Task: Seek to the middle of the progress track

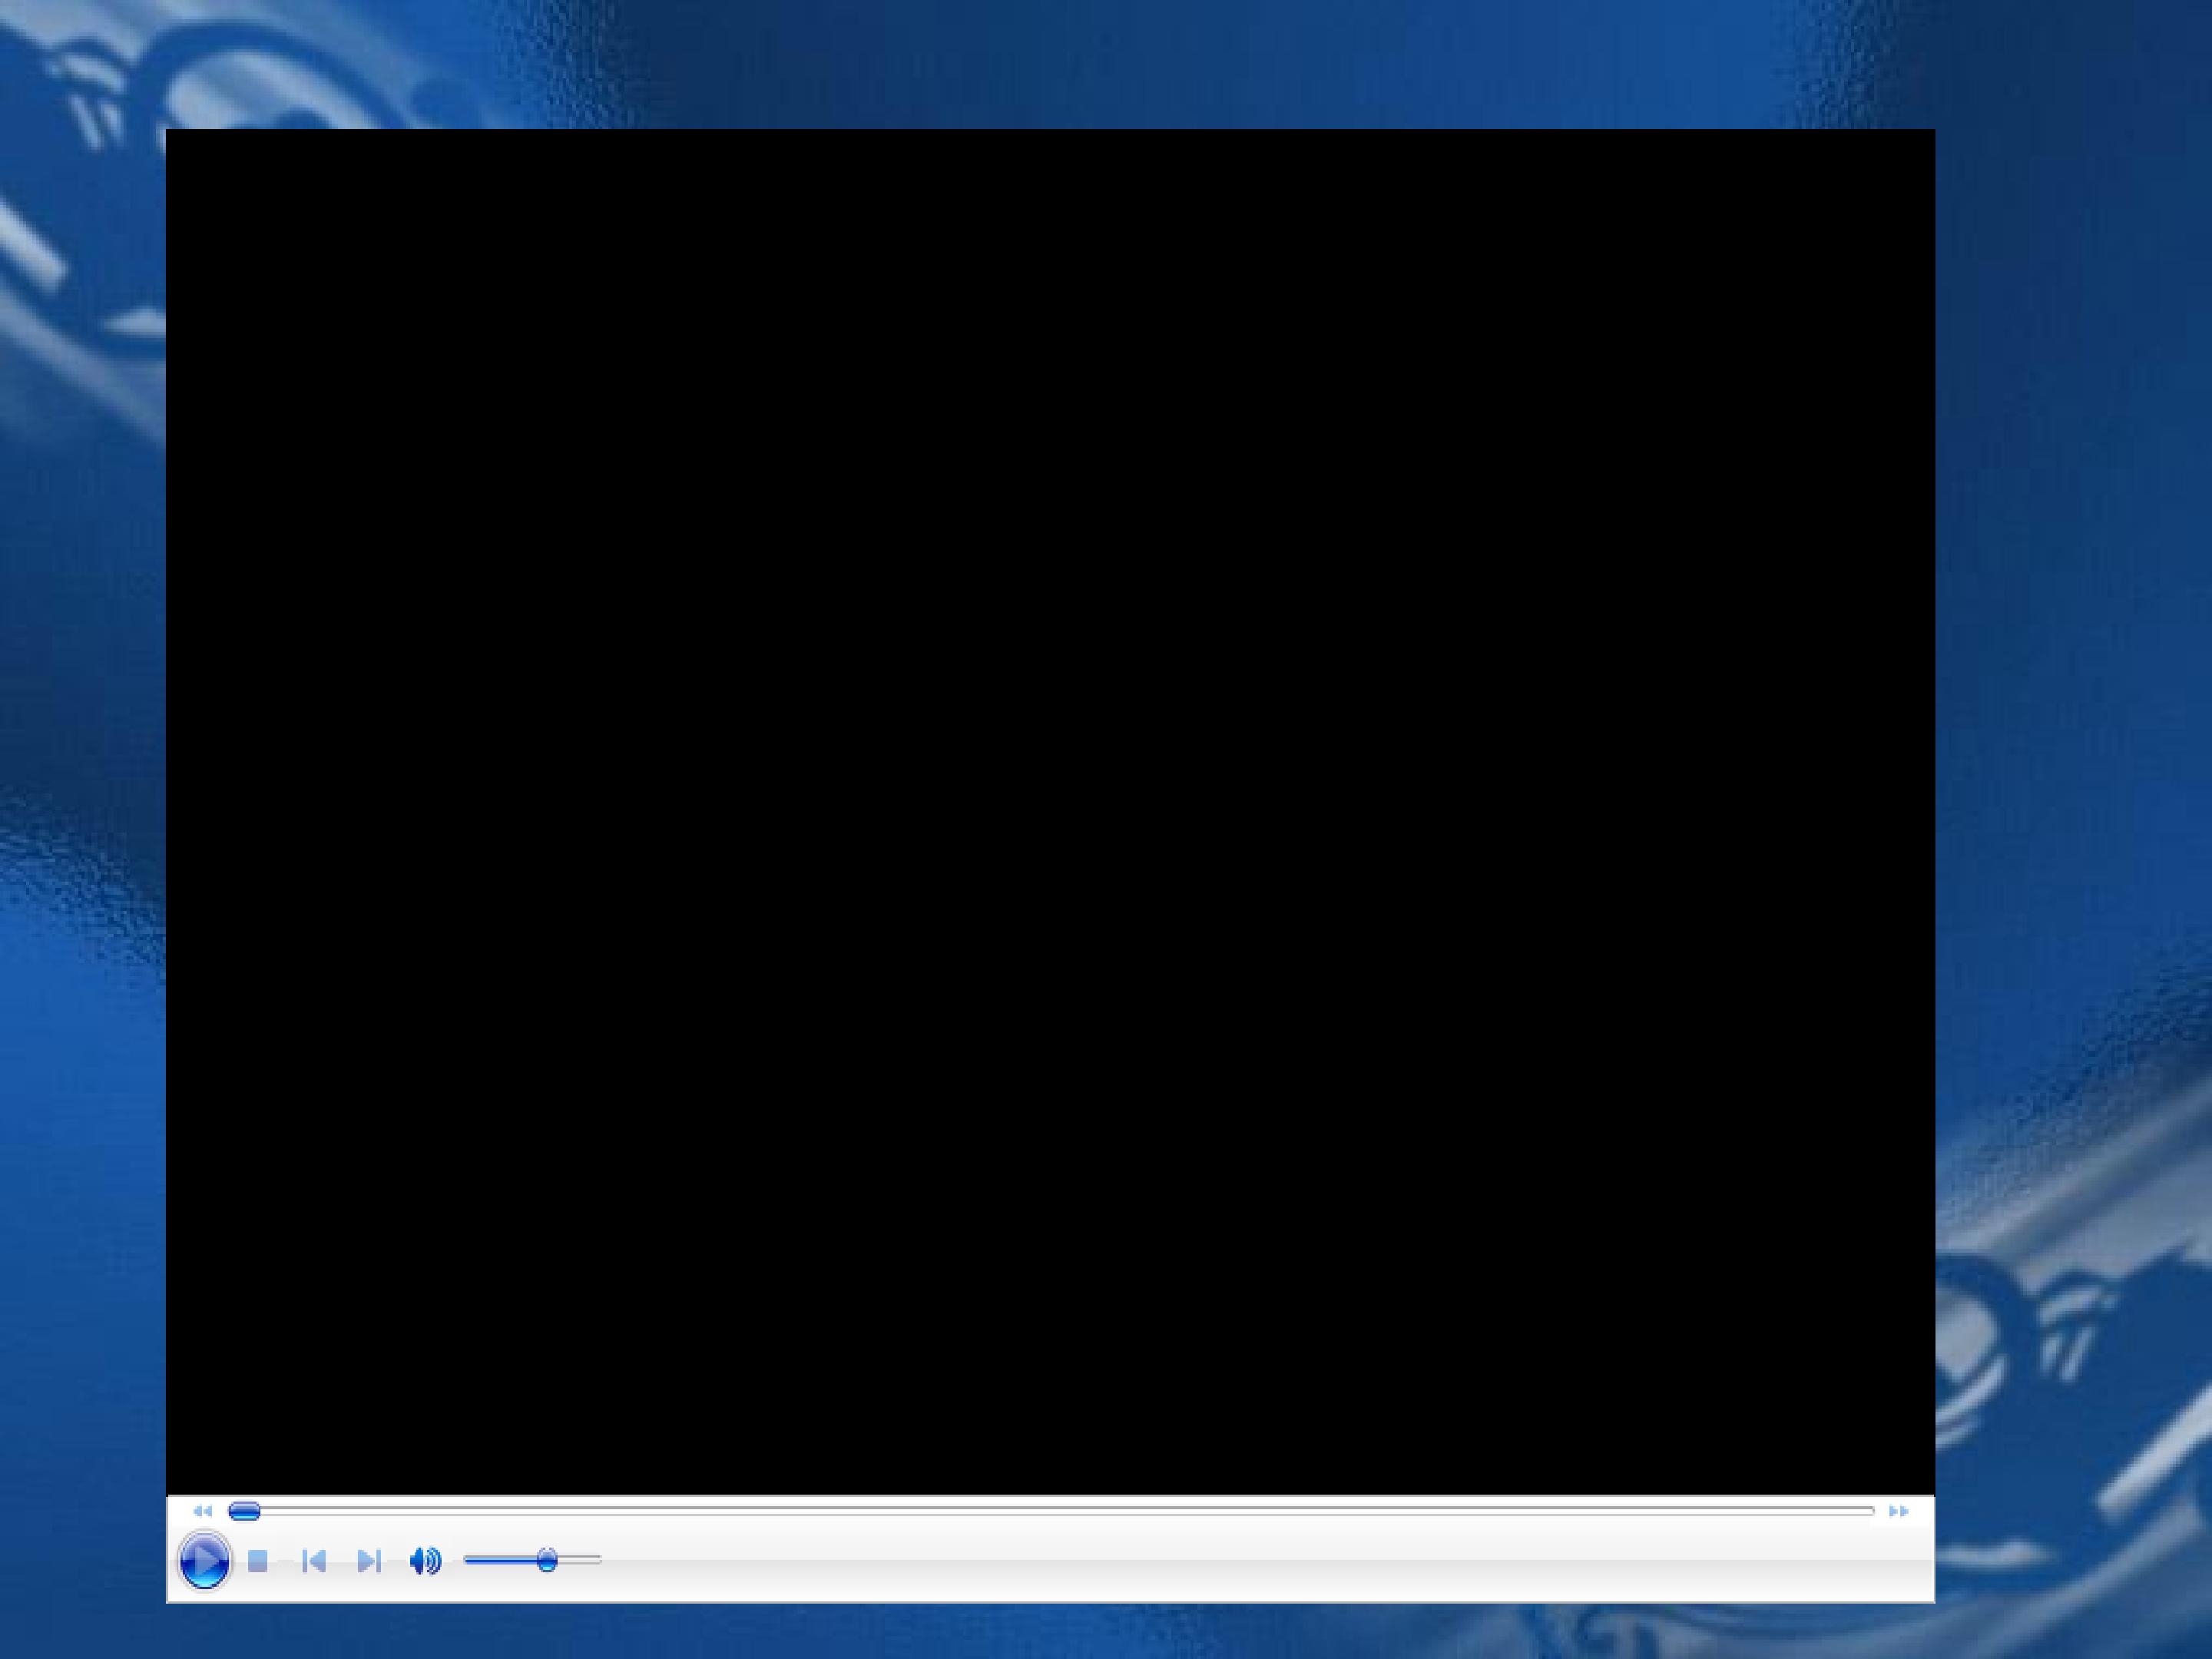Action: point(1051,1511)
